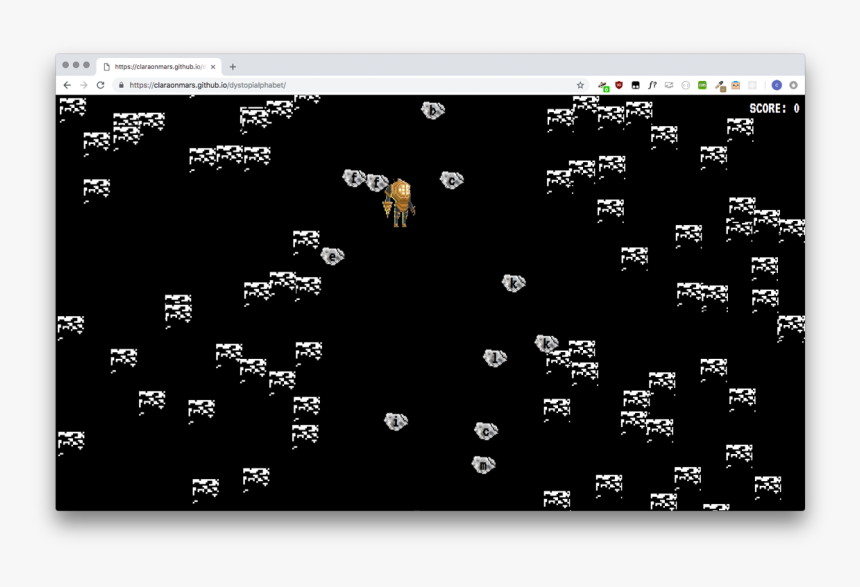Open the red shield extension
Screen dimensions: 860x587
(x=619, y=85)
